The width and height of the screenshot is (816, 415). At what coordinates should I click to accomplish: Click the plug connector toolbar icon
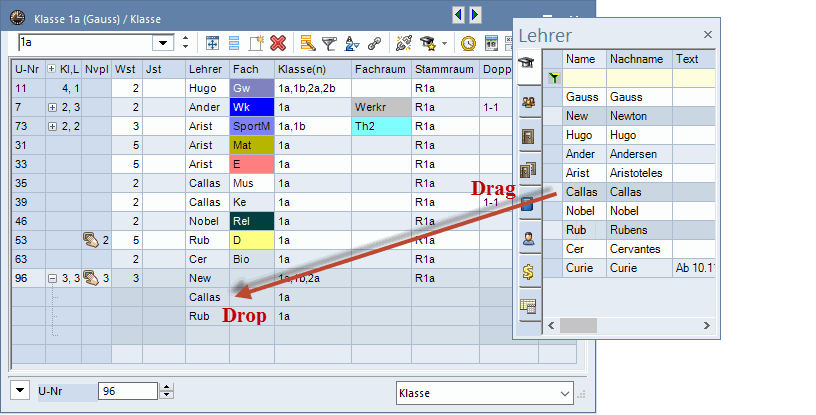(404, 43)
